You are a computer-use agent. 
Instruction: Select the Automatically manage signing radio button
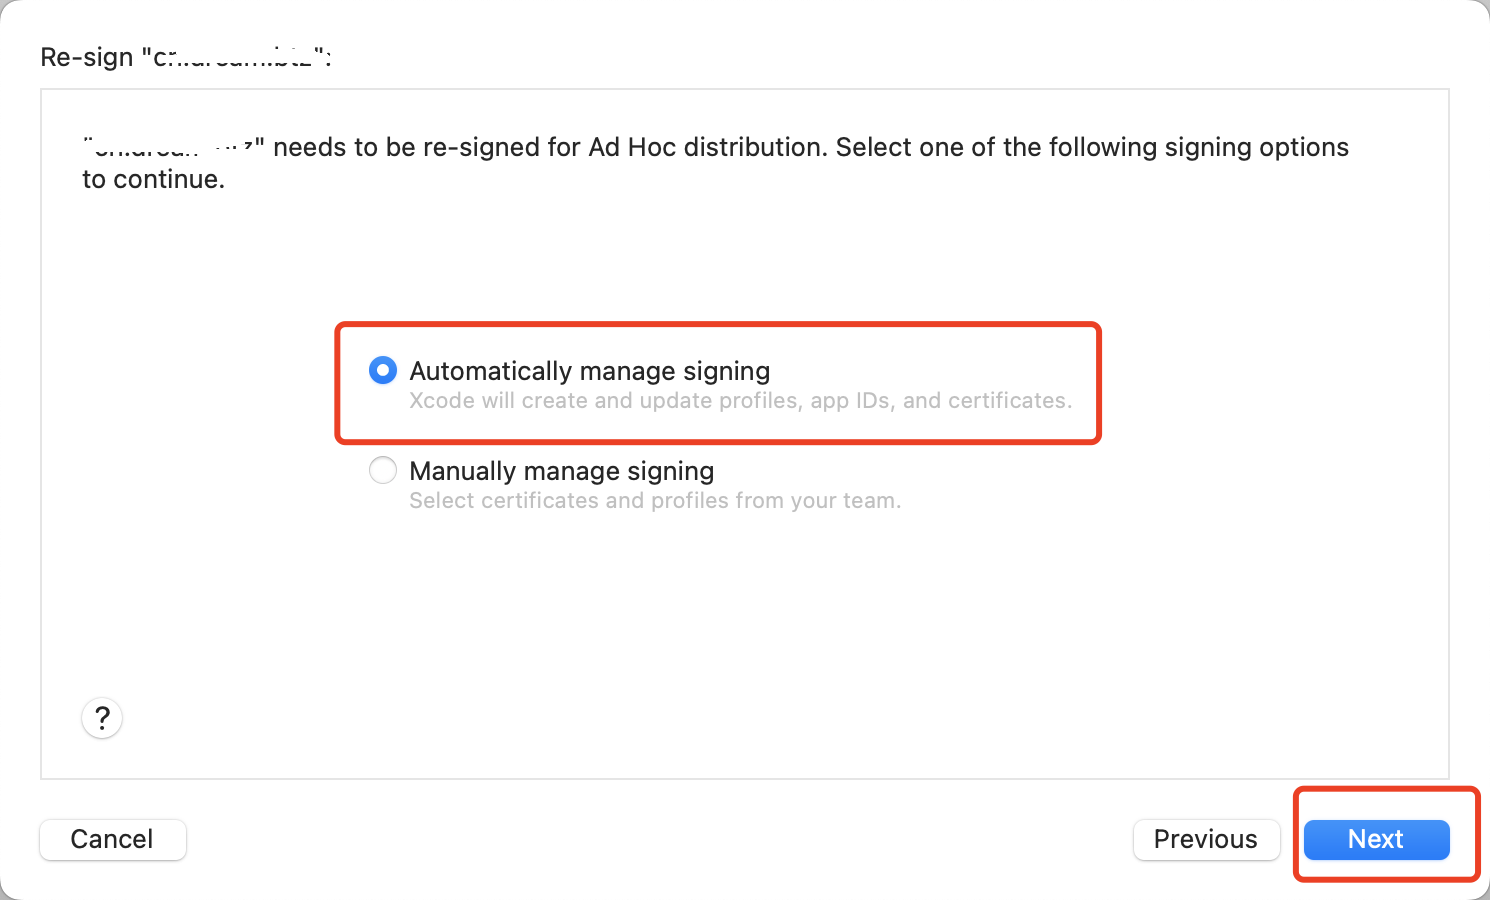point(383,370)
